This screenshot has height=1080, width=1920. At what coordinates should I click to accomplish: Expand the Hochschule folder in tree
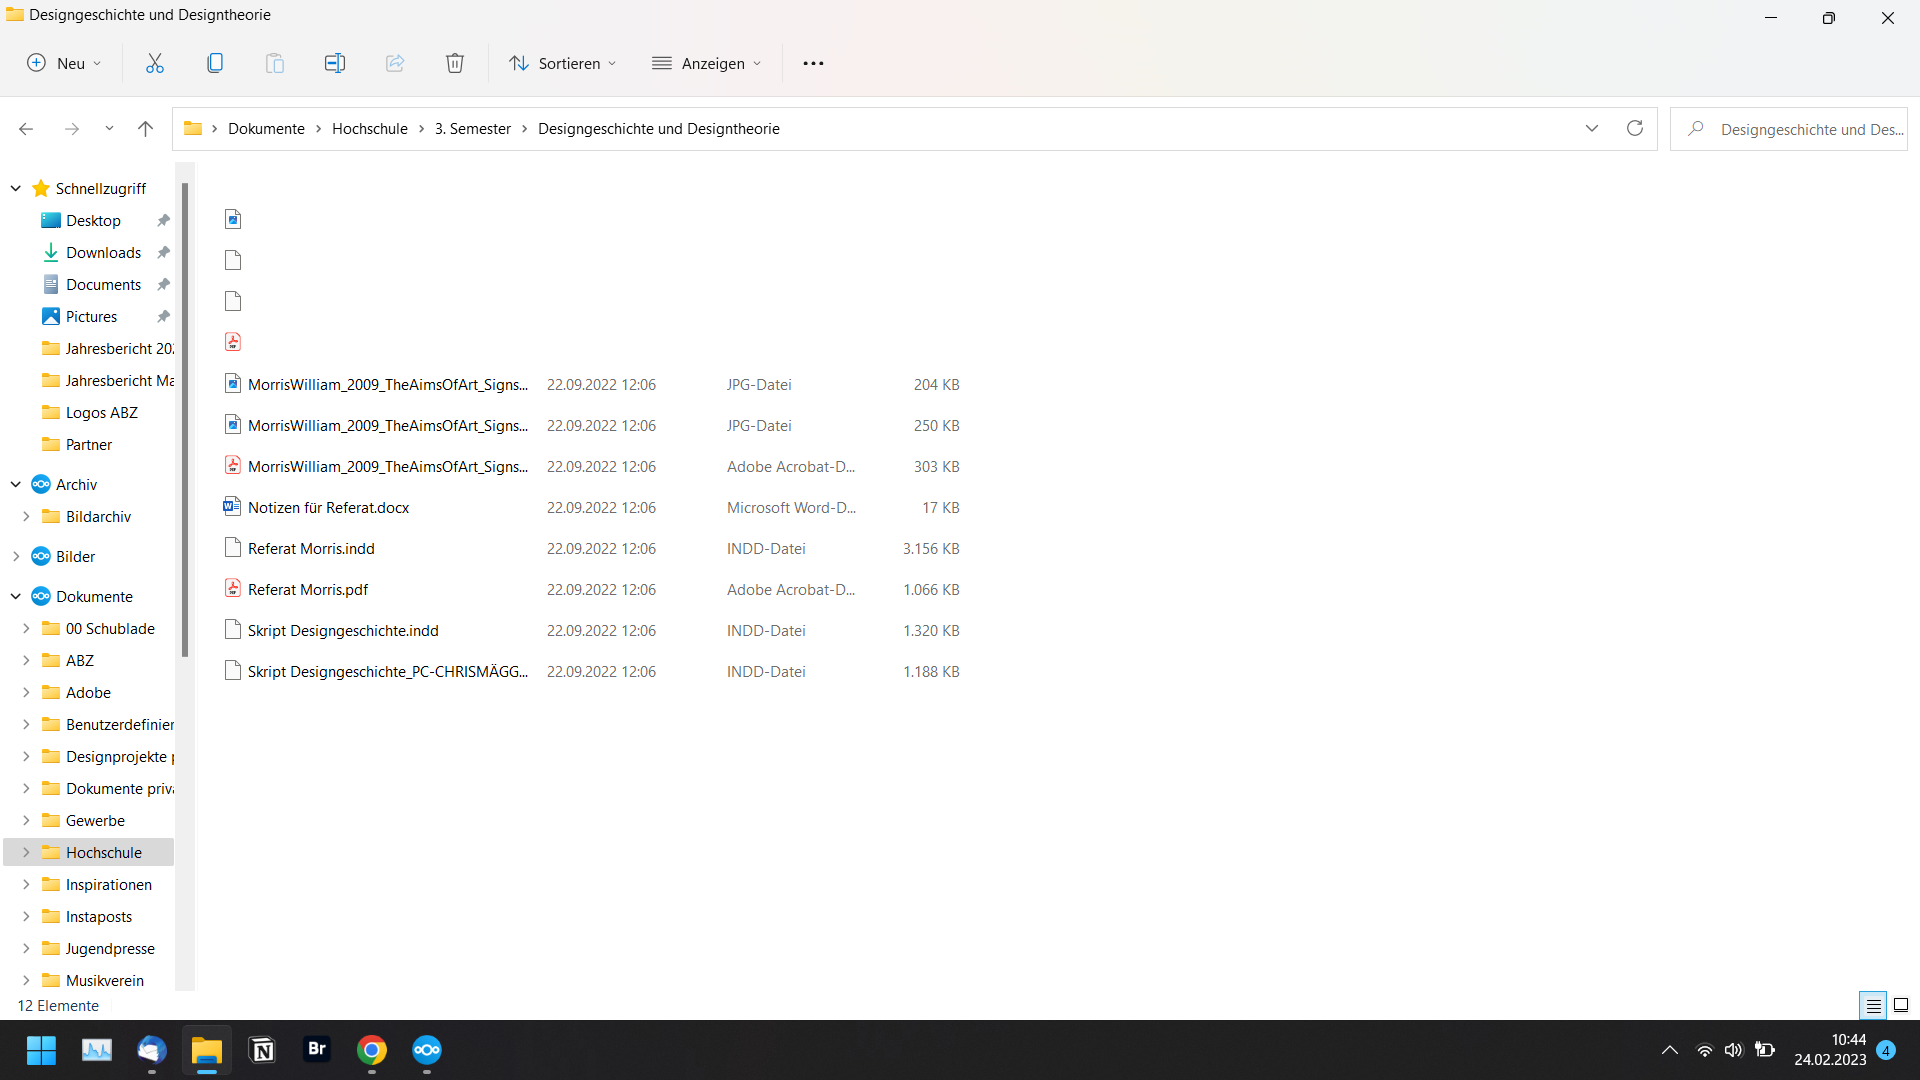click(x=26, y=852)
